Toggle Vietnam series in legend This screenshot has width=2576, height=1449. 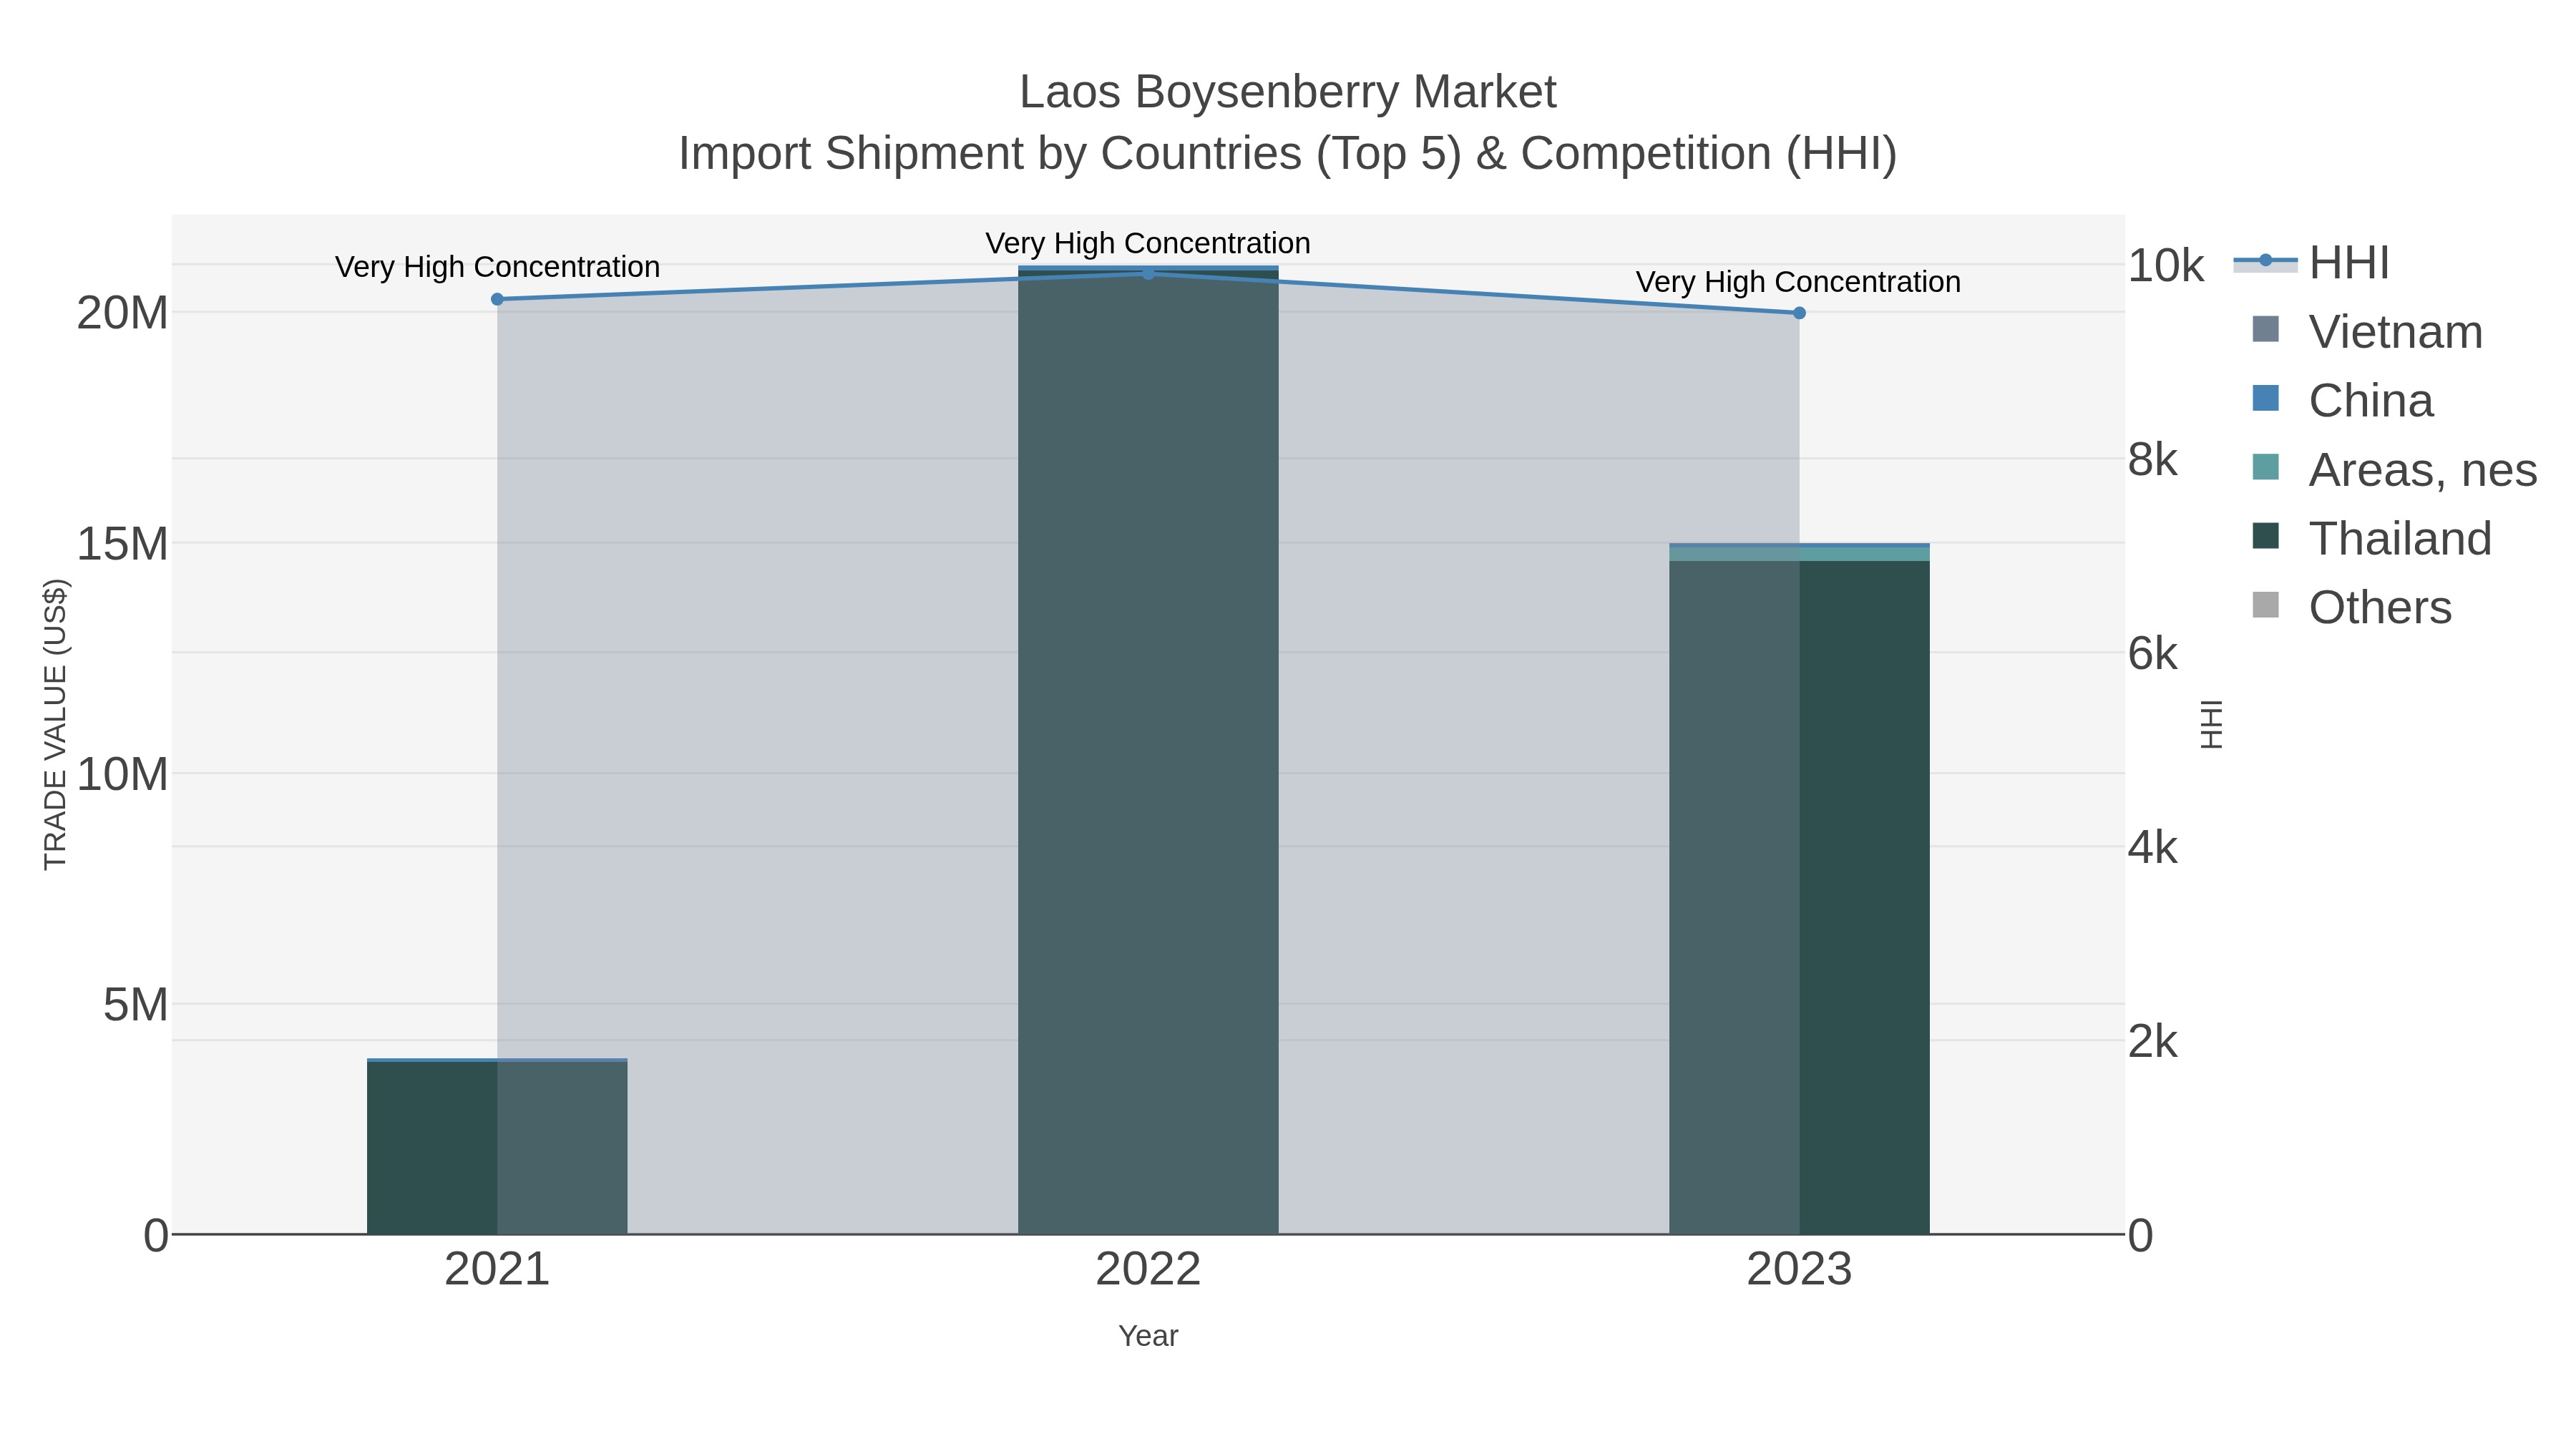(2367, 331)
